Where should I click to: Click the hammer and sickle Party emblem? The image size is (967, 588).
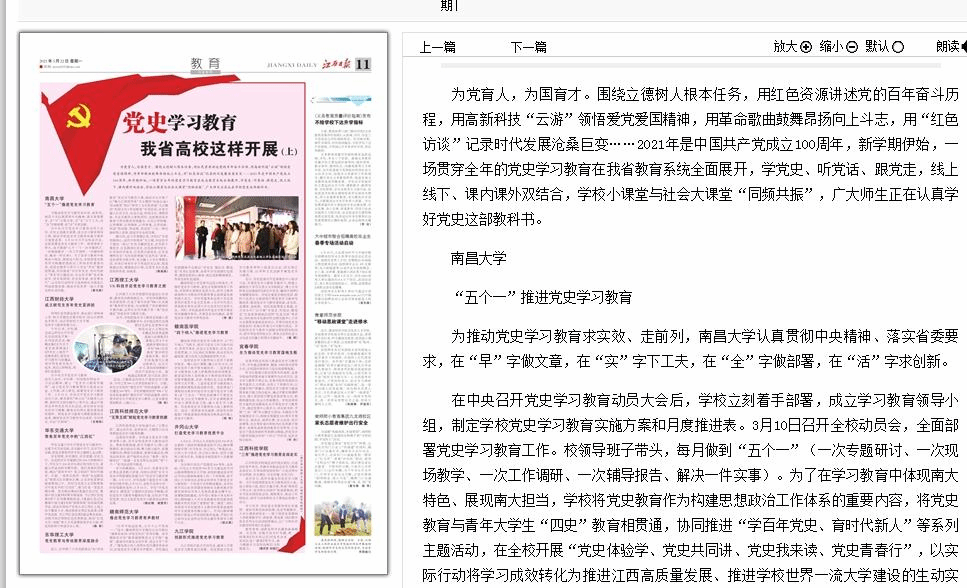(79, 118)
